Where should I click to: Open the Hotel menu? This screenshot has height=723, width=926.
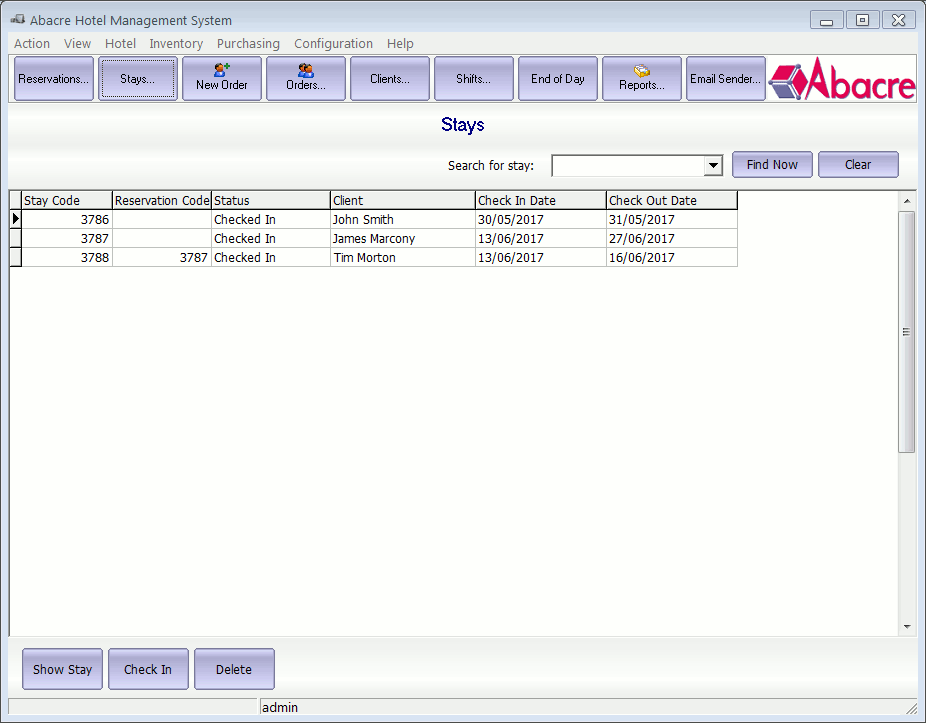point(120,44)
